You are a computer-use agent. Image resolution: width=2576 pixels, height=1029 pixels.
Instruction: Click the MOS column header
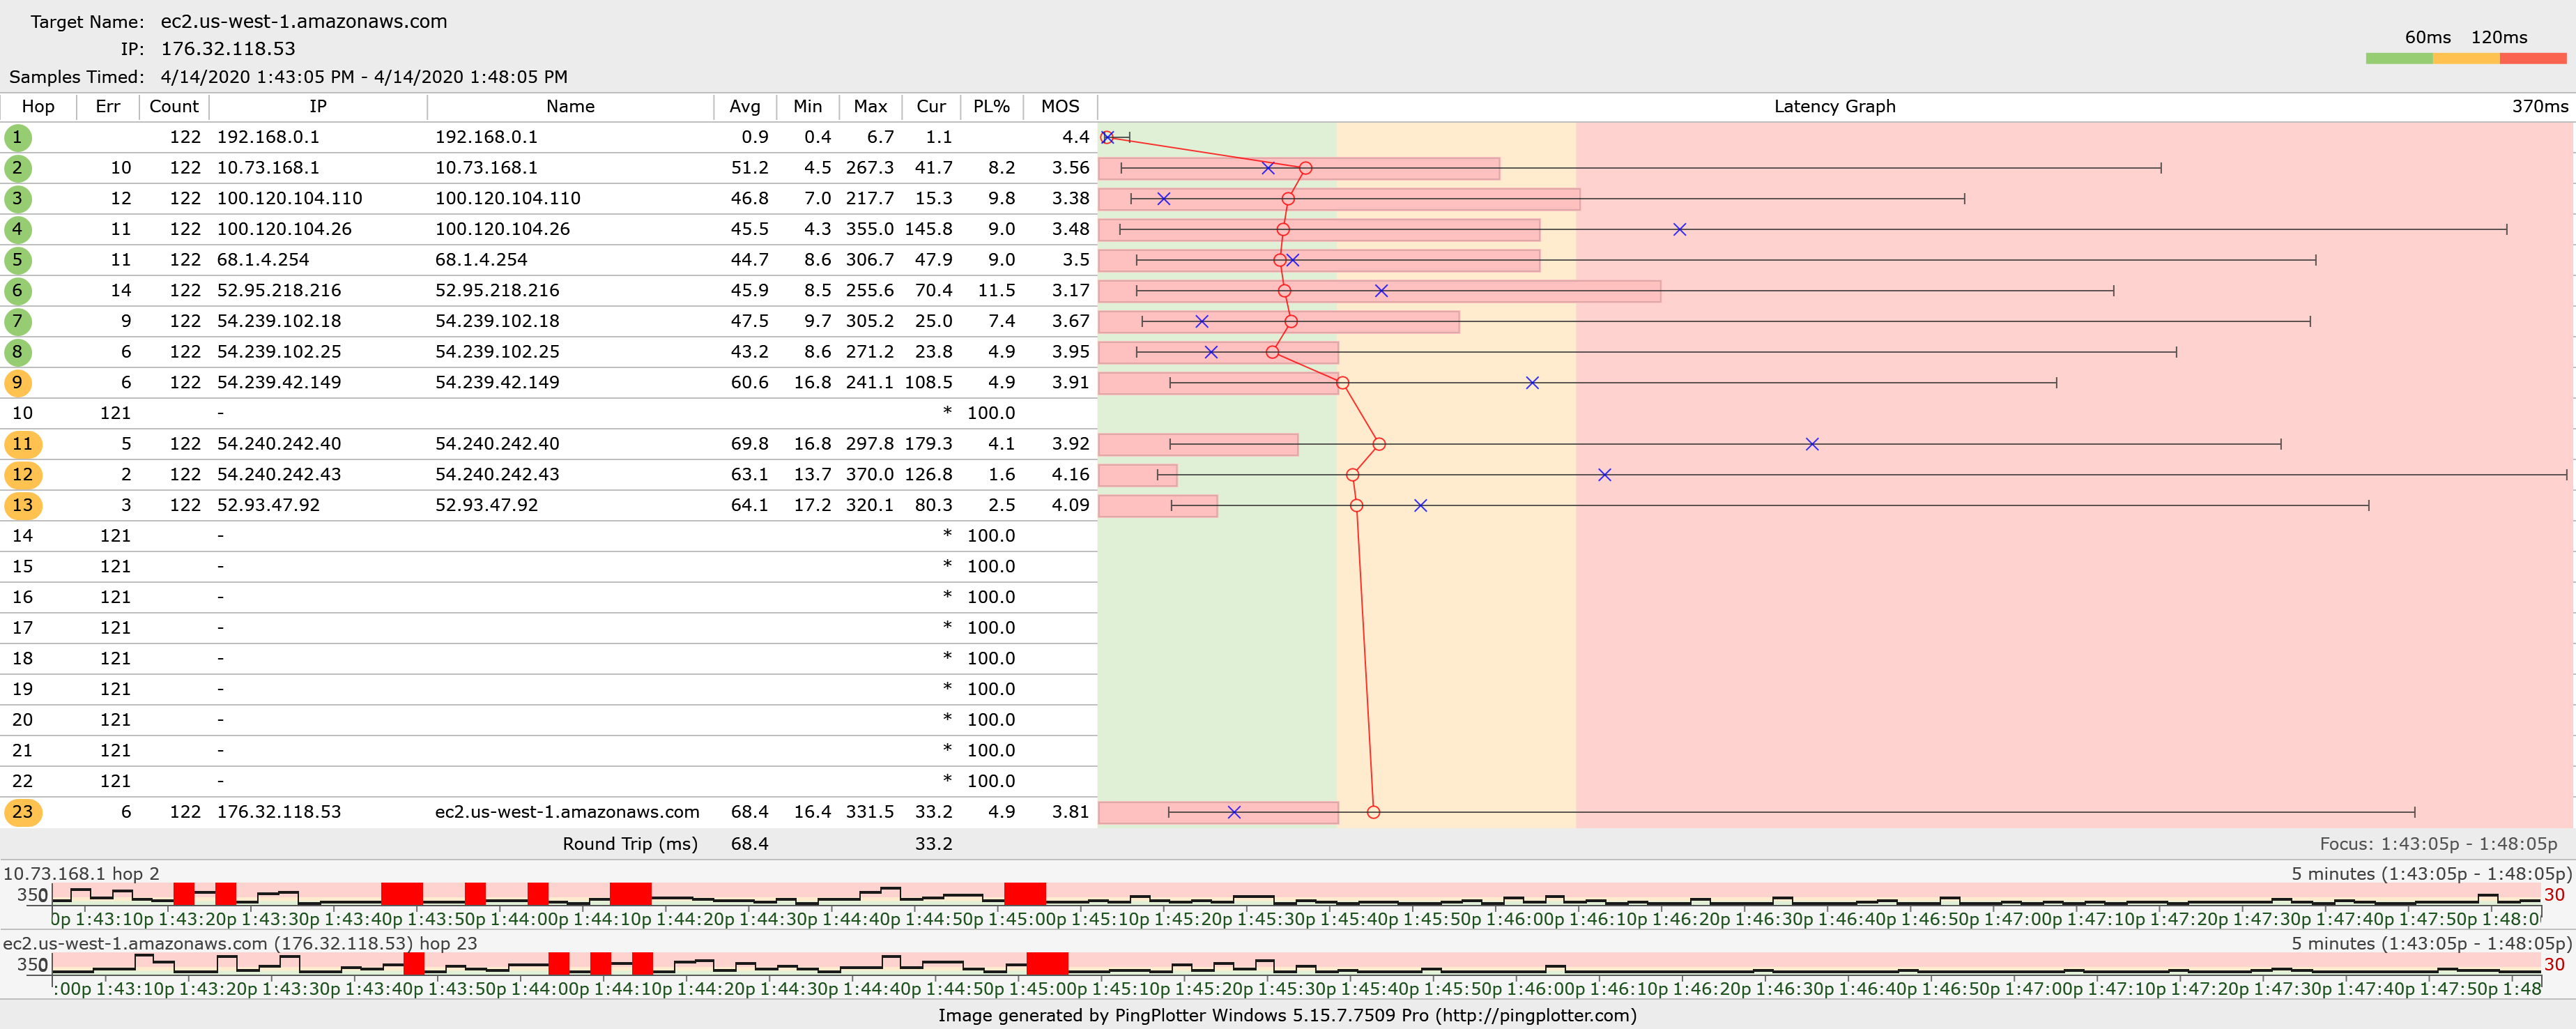[1060, 107]
